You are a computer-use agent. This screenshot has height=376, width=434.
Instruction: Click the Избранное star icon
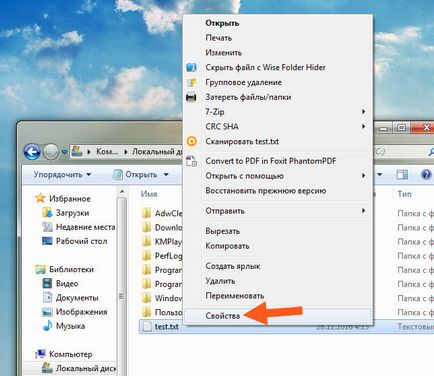[x=40, y=198]
